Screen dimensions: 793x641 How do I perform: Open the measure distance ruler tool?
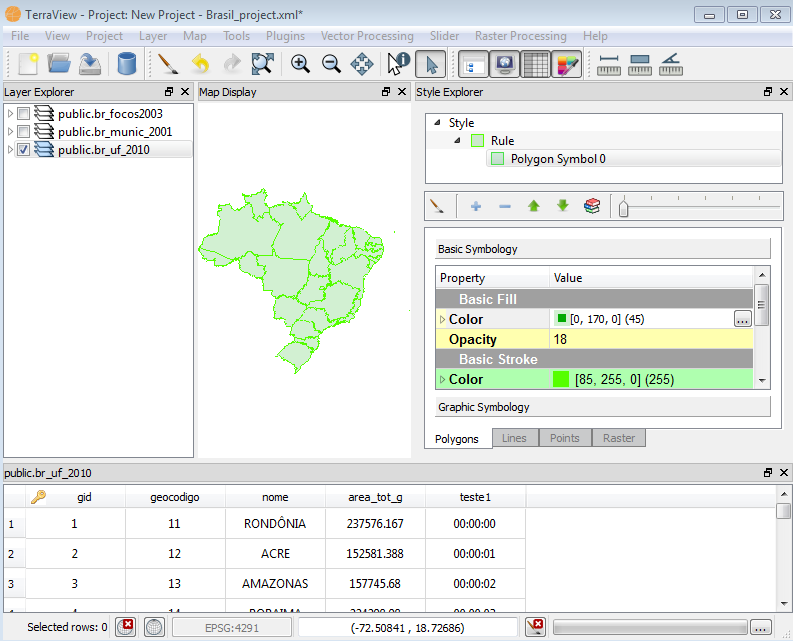pyautogui.click(x=609, y=64)
